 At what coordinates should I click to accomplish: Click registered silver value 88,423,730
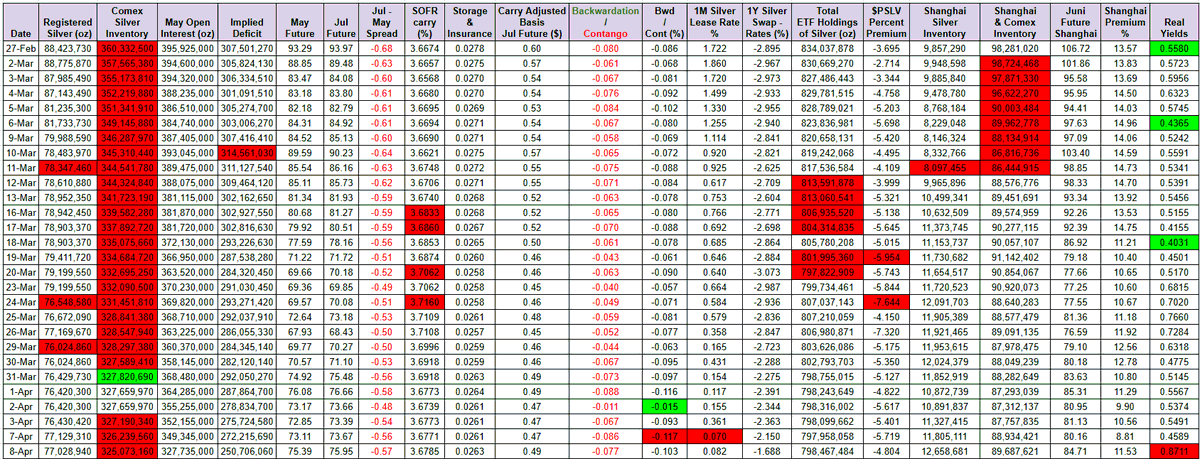[x=70, y=48]
